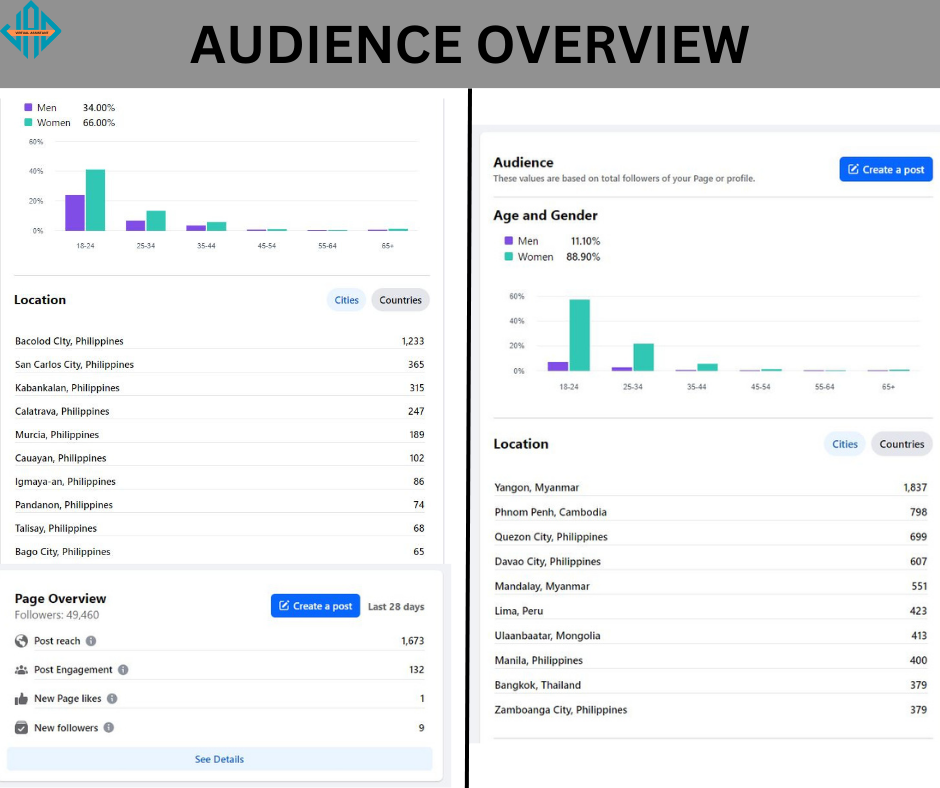Click the thumbs-up icon for New Page likes
The height and width of the screenshot is (788, 940).
22,699
